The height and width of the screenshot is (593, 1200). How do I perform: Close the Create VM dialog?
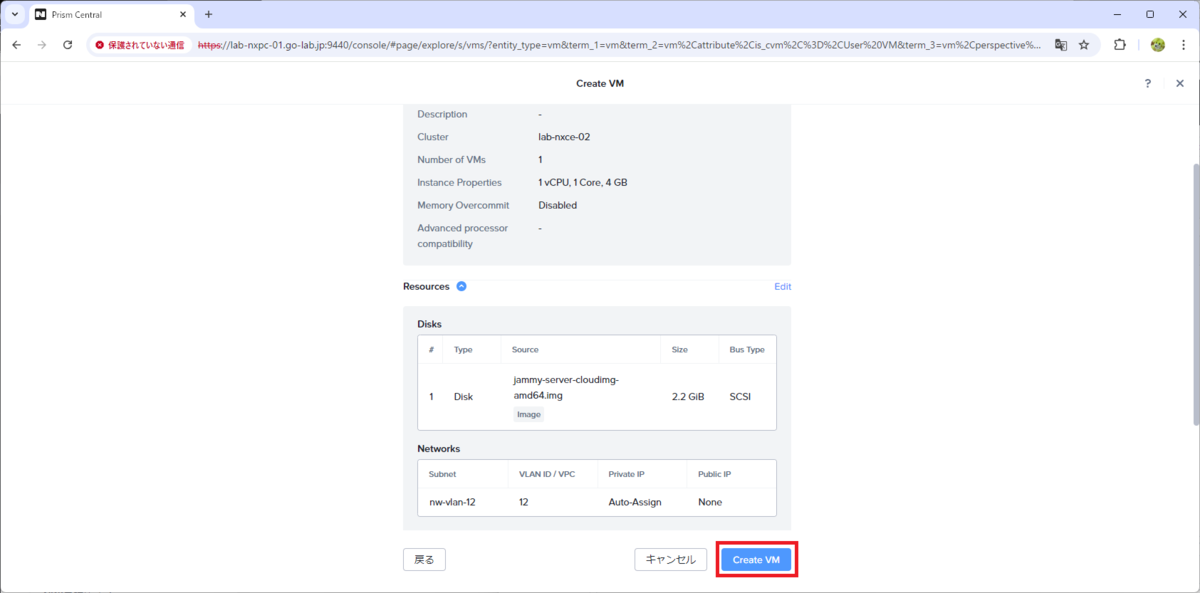pyautogui.click(x=1180, y=84)
